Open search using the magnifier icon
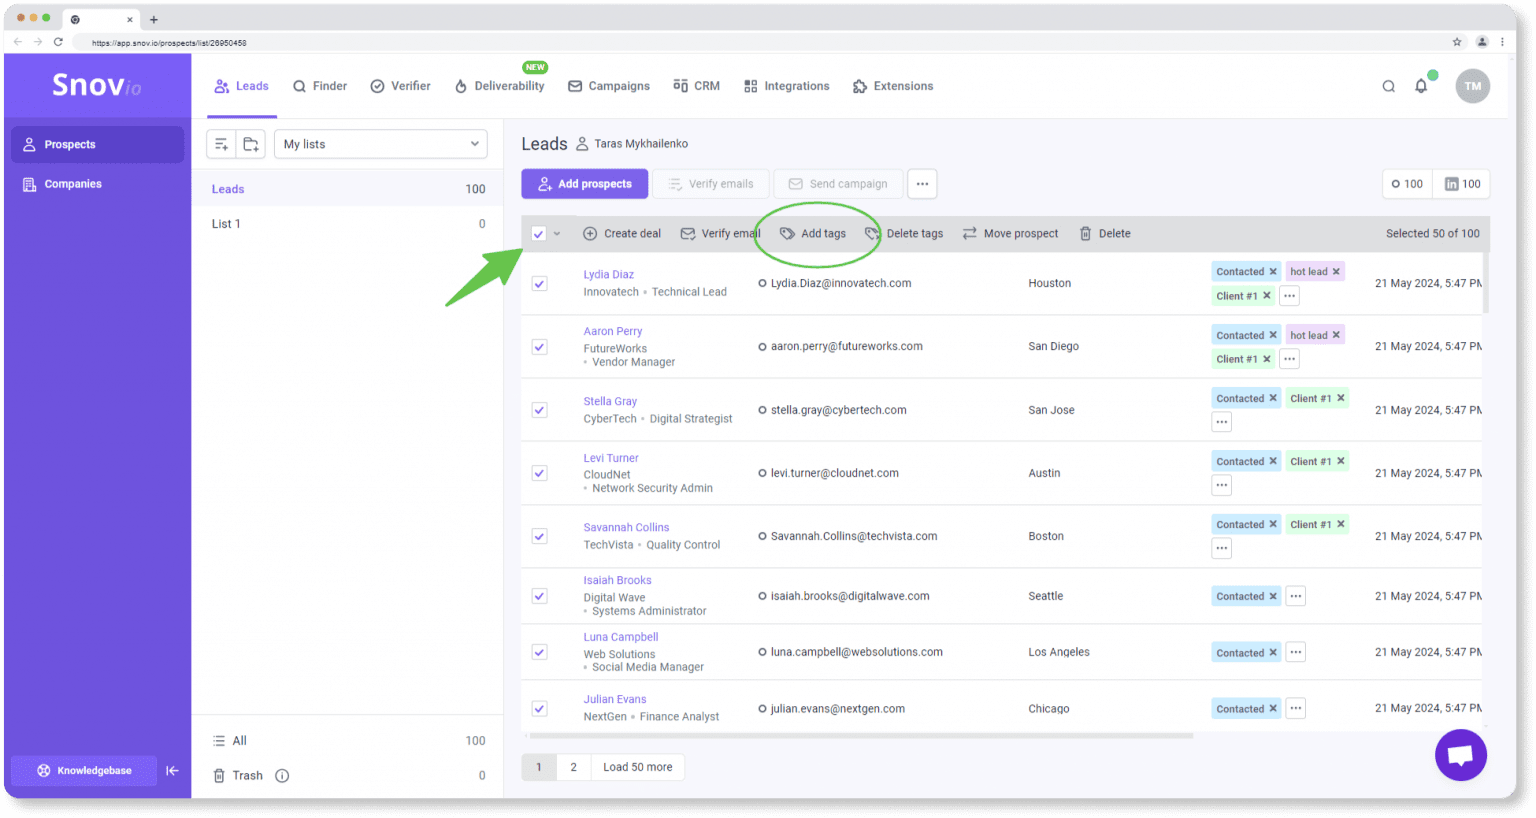 pos(1389,86)
